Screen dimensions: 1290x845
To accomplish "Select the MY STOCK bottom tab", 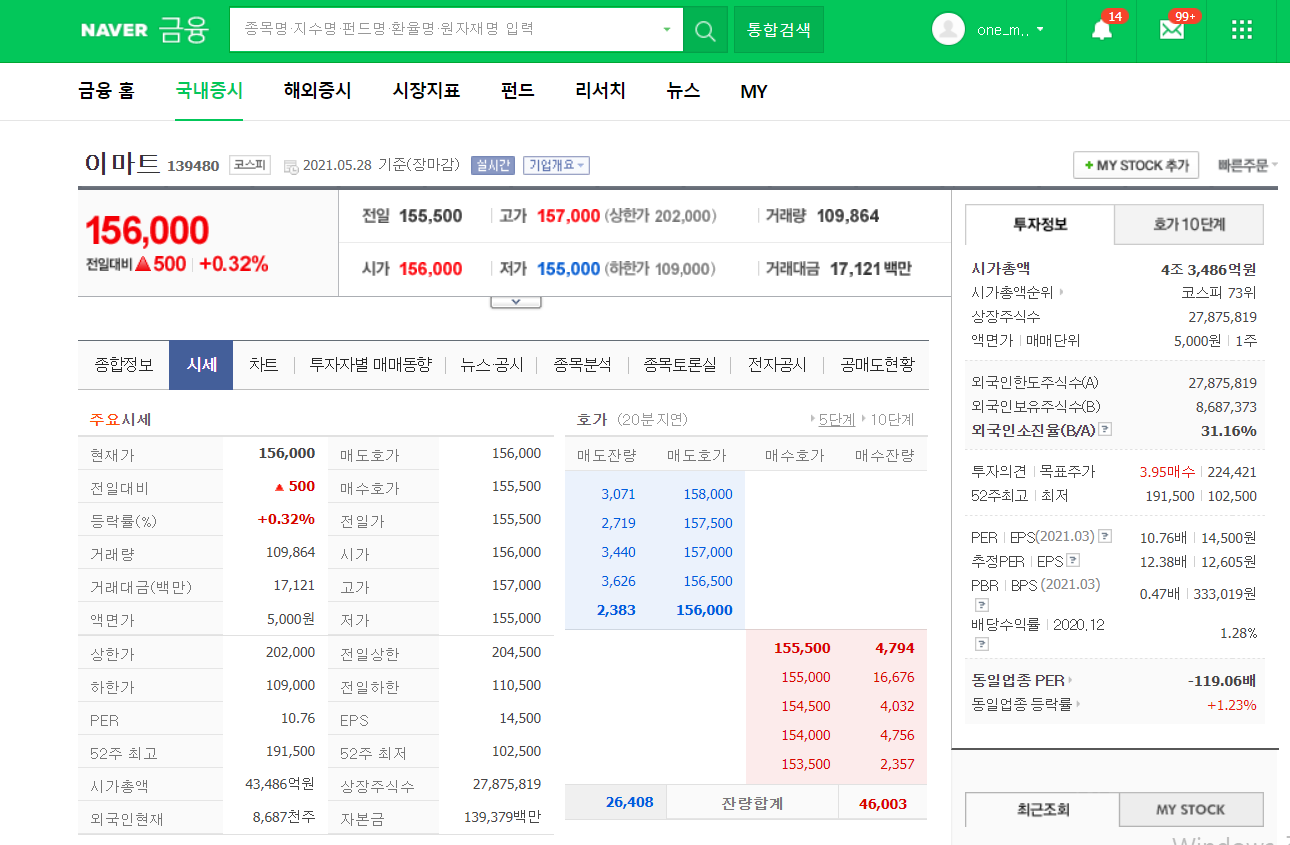I will (1190, 809).
